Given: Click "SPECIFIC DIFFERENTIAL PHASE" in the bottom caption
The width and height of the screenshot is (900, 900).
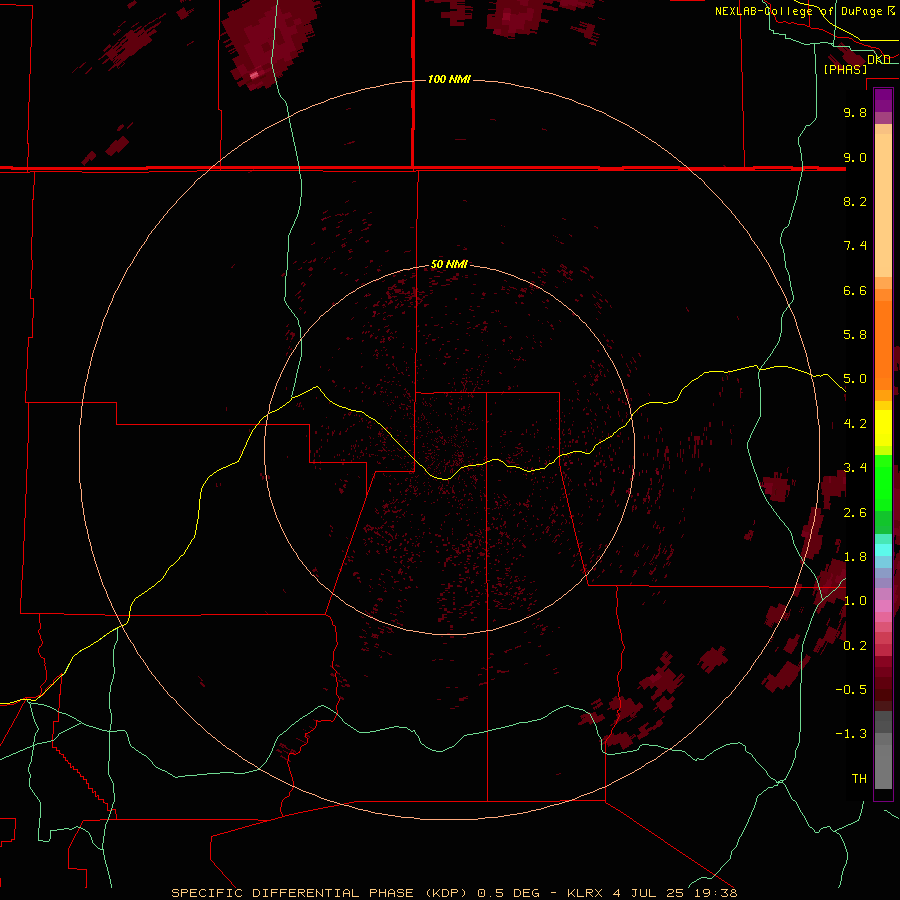Looking at the screenshot, I should [292, 893].
